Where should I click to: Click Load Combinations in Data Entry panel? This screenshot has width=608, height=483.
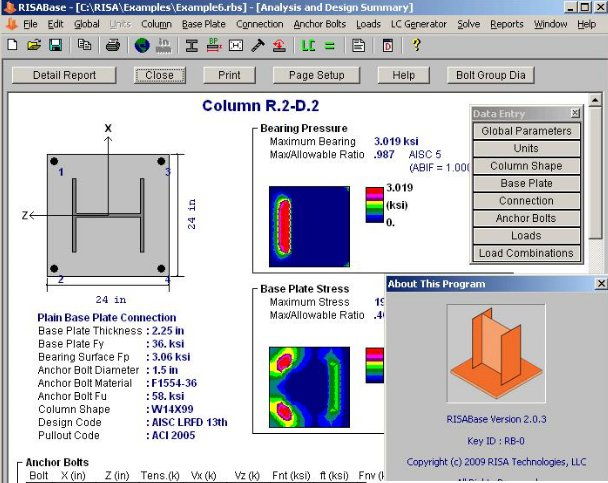coord(526,253)
